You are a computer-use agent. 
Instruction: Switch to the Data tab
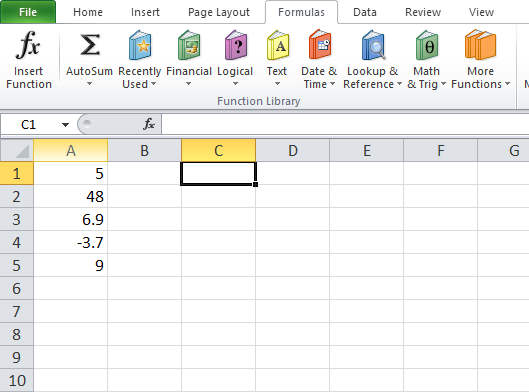(365, 12)
